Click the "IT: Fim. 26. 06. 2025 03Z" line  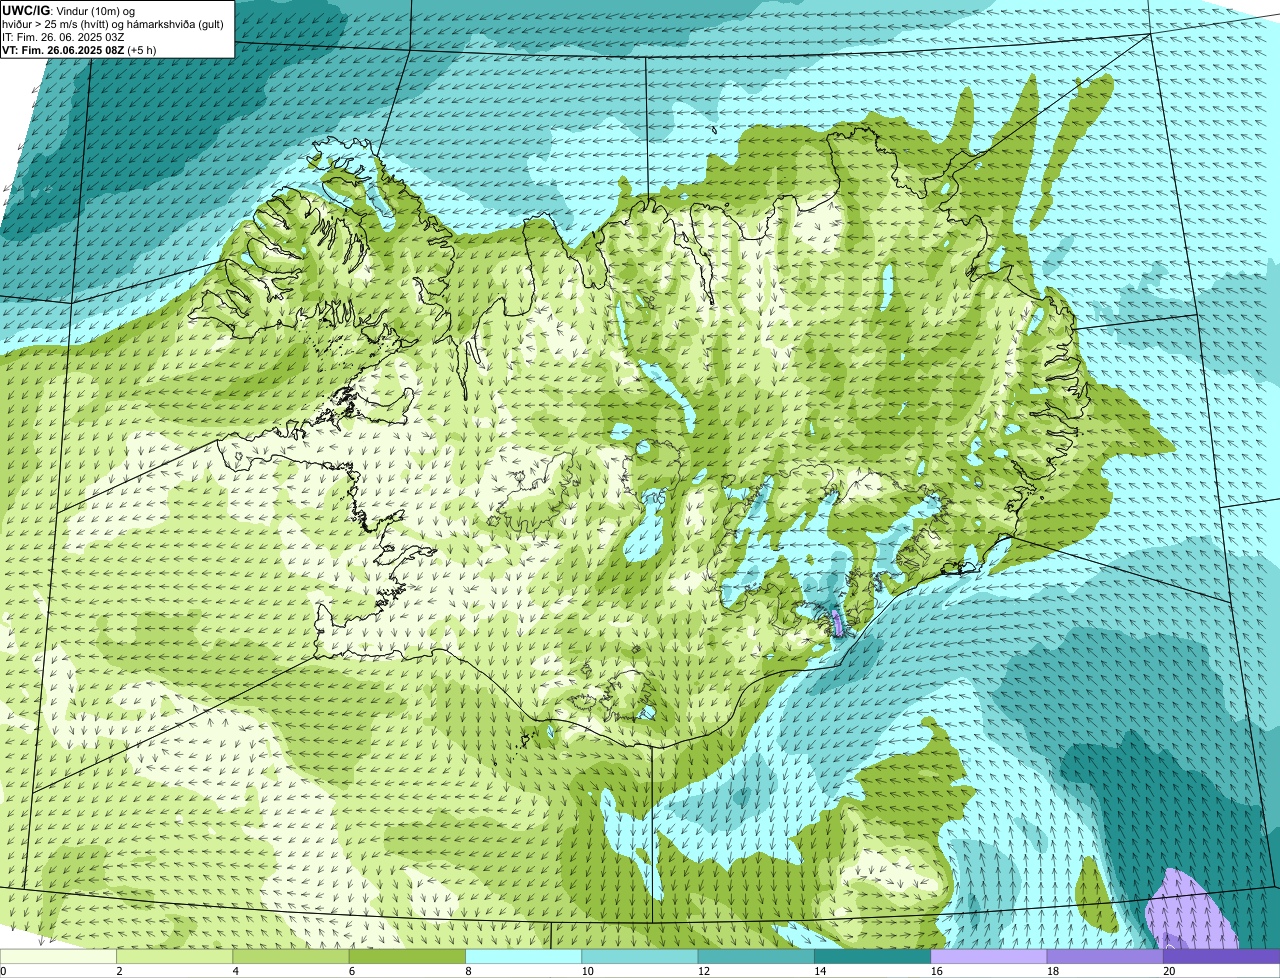63,36
